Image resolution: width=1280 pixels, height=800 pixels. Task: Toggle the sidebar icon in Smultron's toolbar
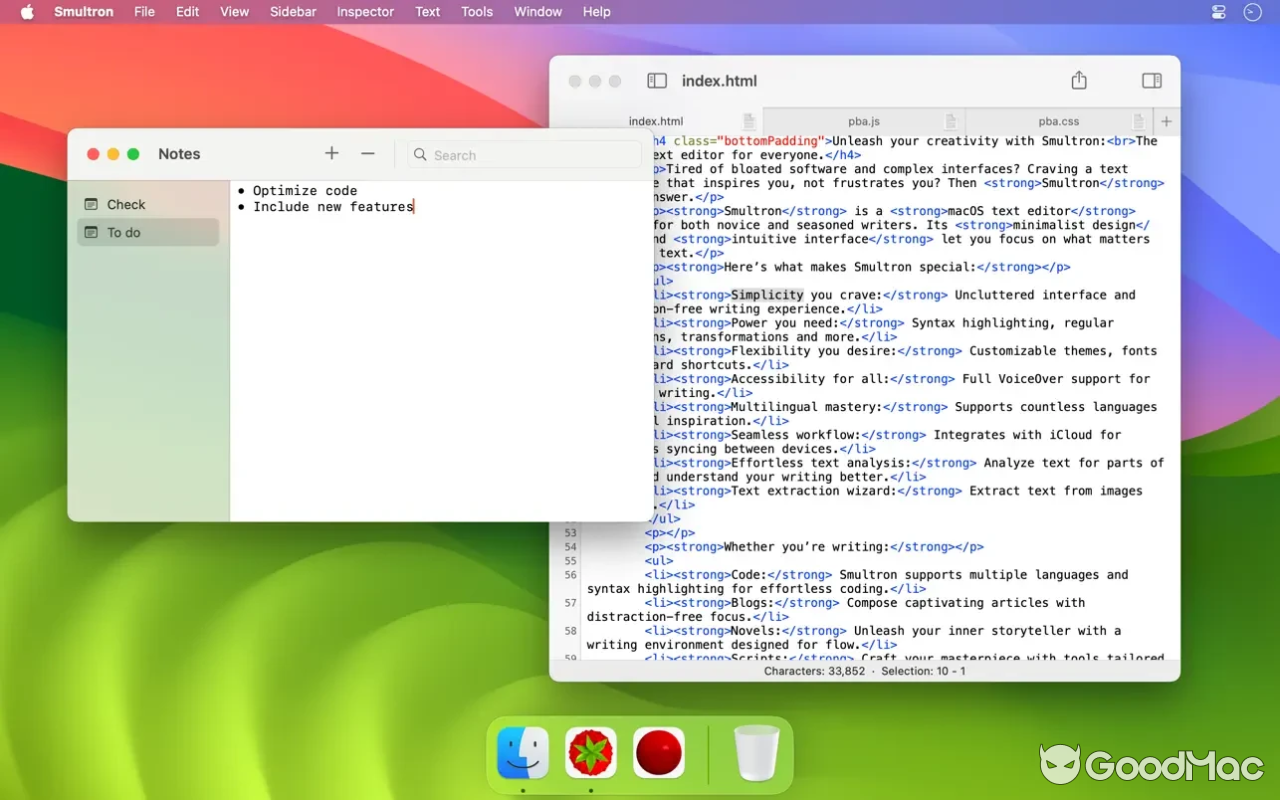point(656,80)
